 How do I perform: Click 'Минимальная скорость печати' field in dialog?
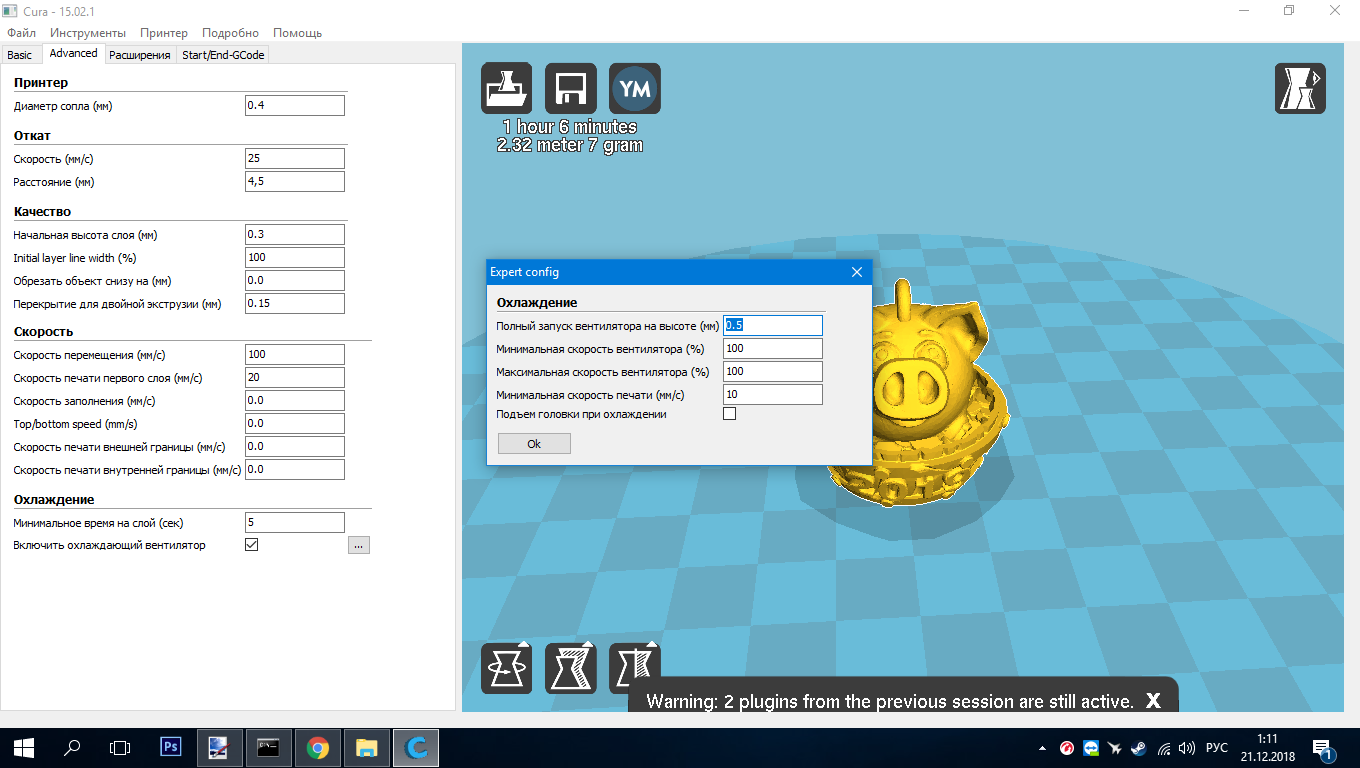(773, 395)
